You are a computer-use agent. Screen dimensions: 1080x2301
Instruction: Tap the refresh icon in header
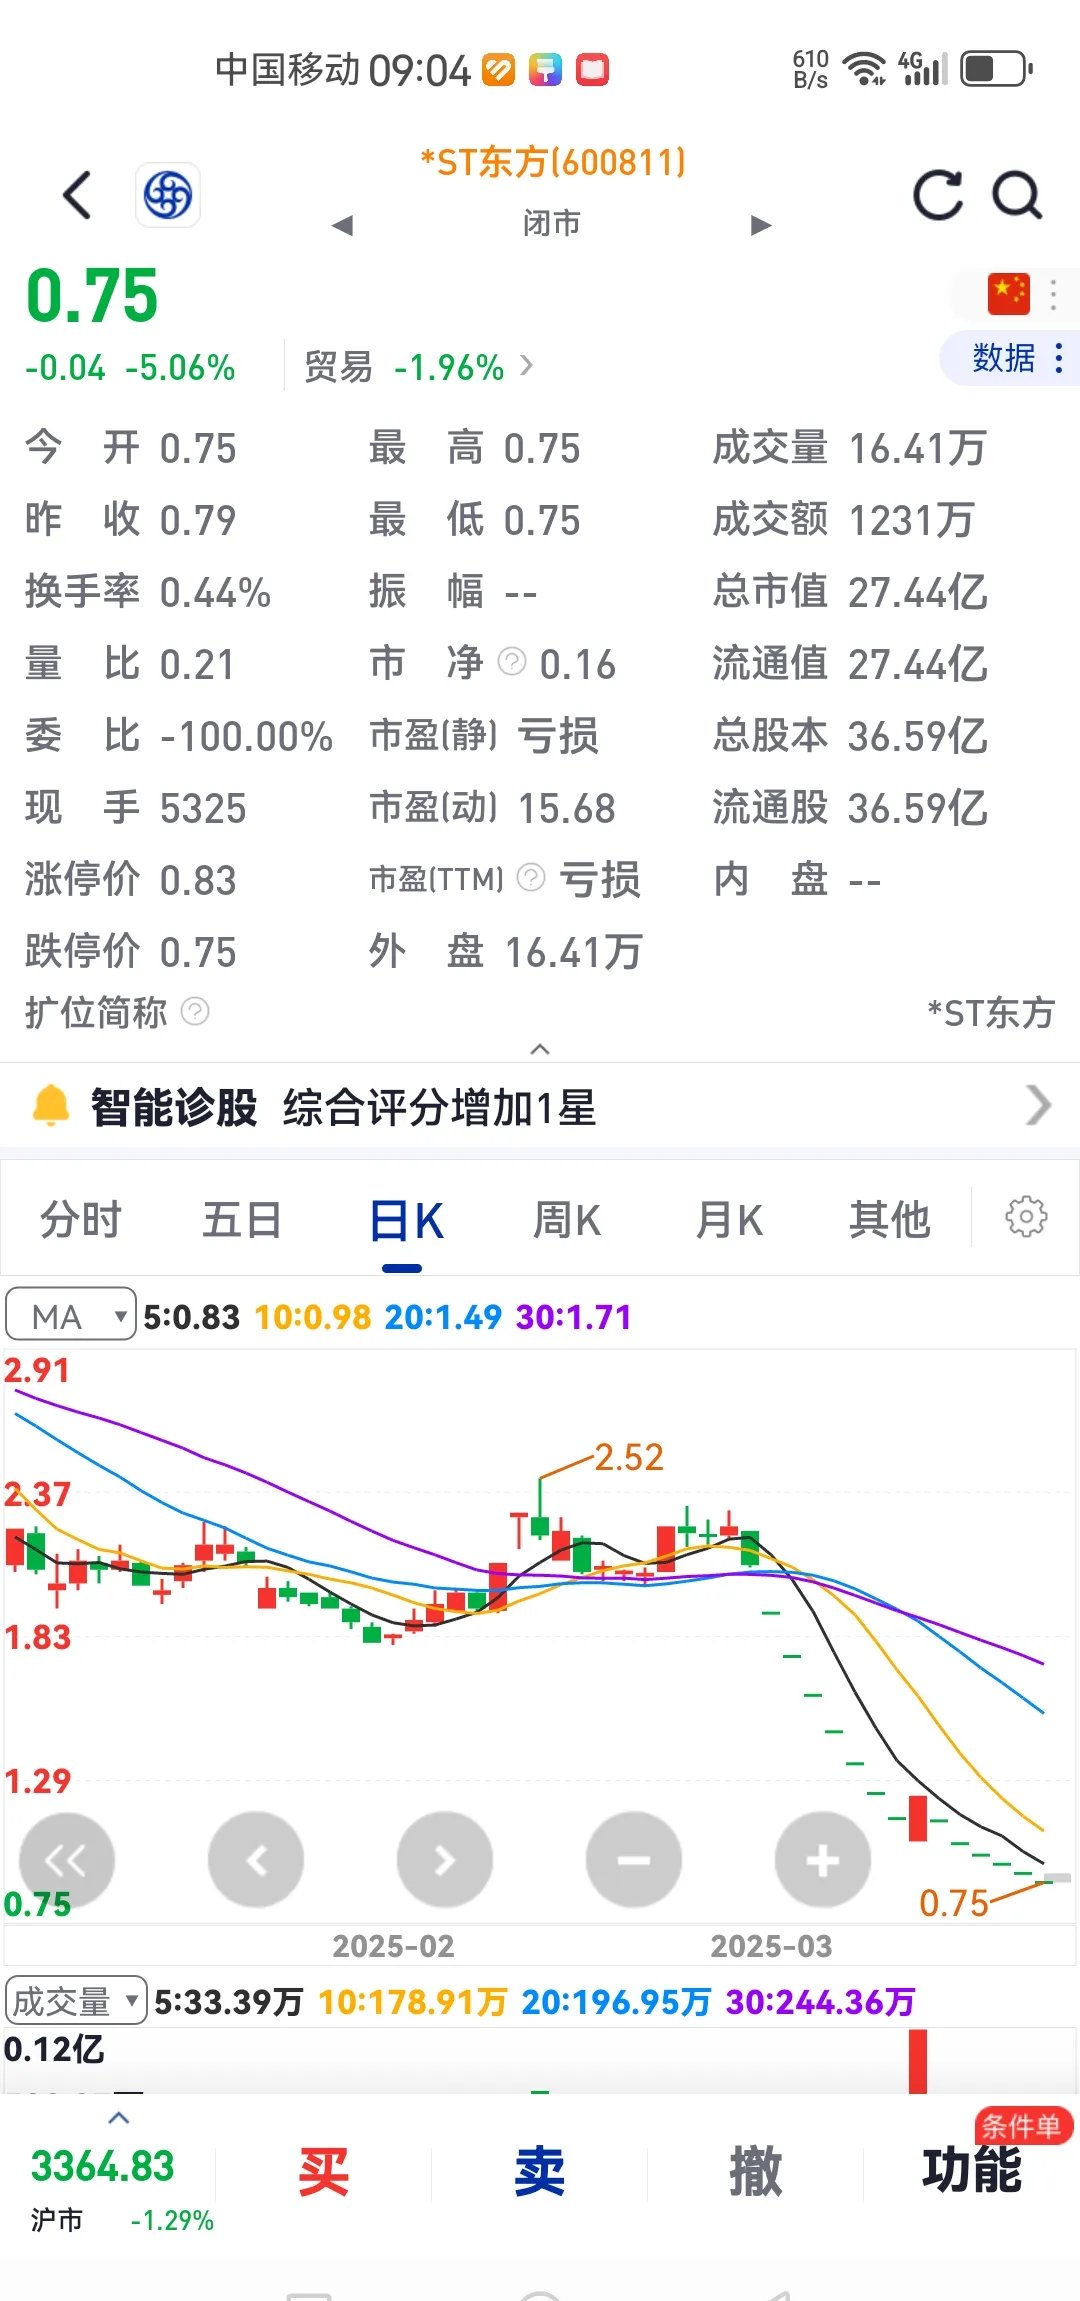938,195
